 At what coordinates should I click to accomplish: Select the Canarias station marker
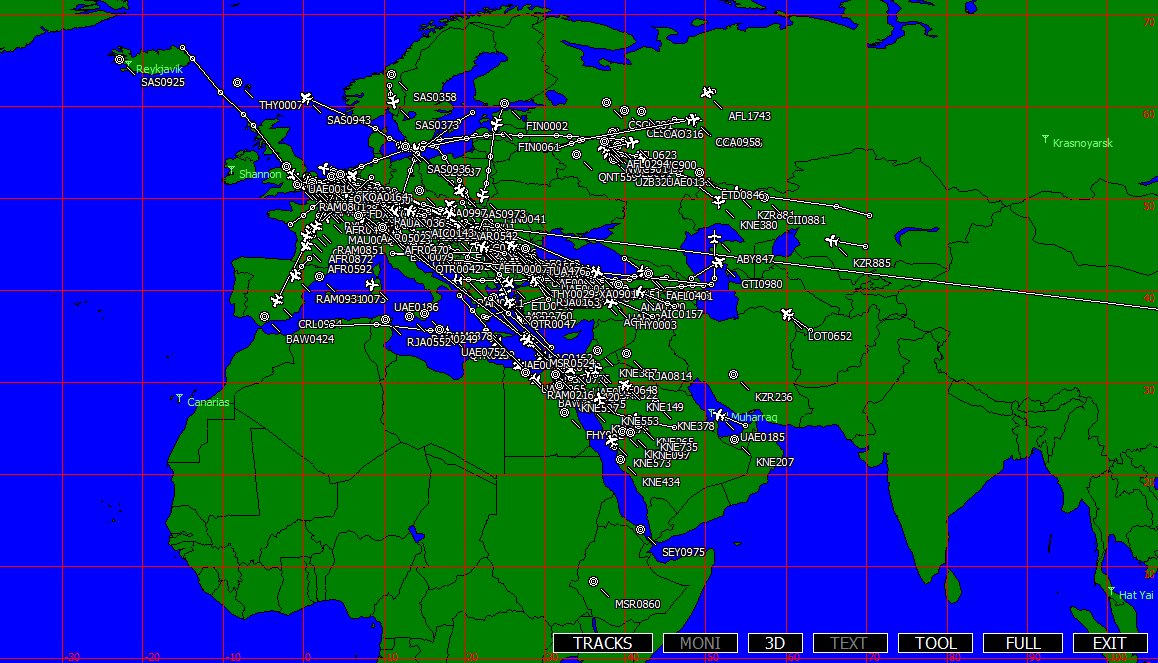[179, 399]
